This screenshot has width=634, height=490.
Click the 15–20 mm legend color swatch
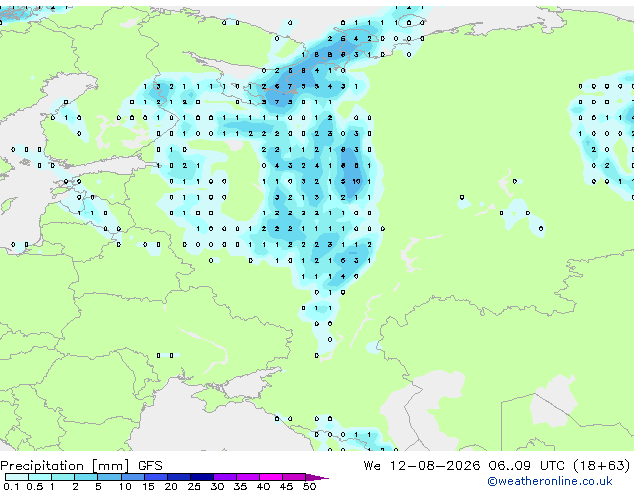(x=155, y=477)
